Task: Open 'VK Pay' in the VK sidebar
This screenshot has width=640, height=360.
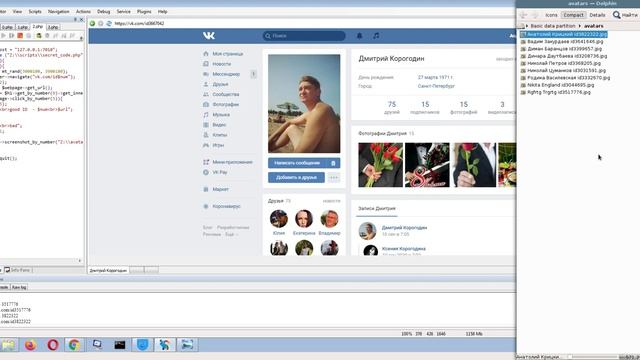Action: [215, 172]
